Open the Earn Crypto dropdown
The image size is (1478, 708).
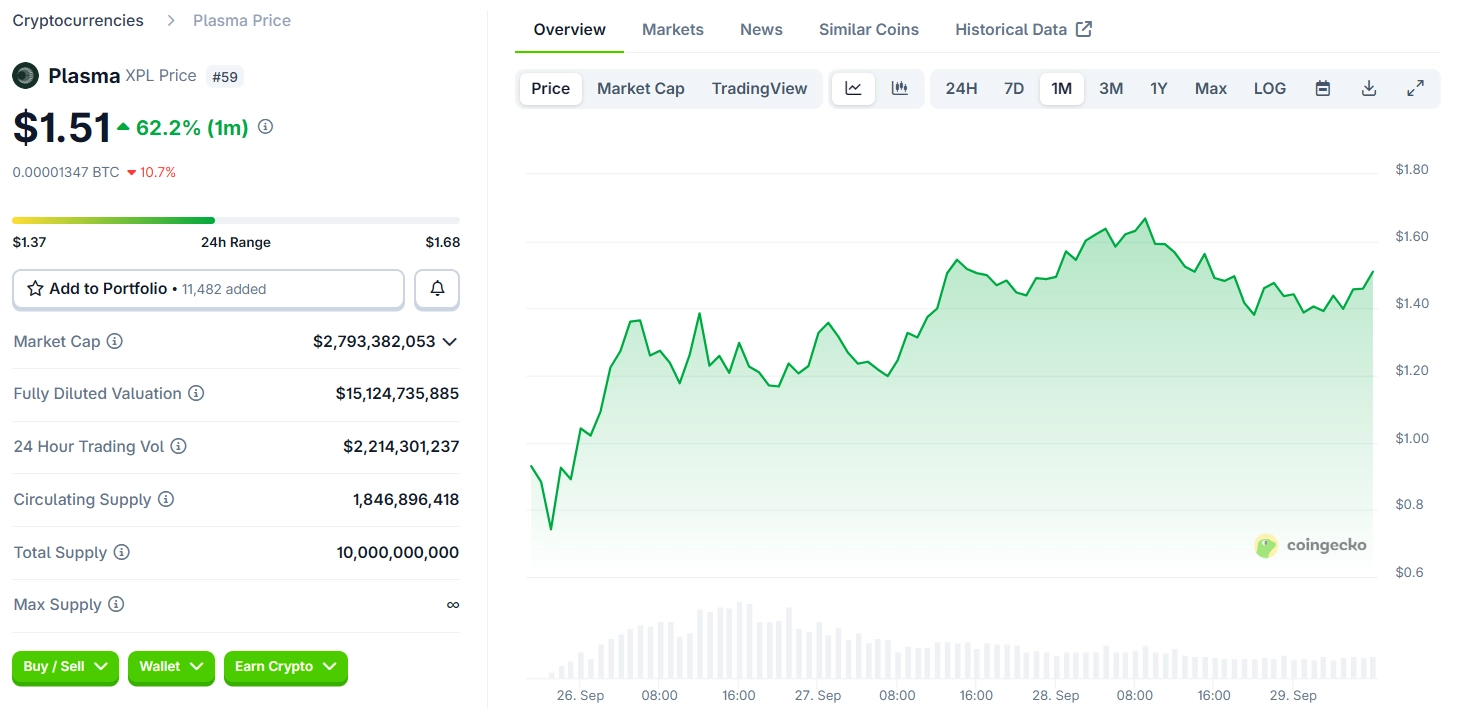click(285, 667)
